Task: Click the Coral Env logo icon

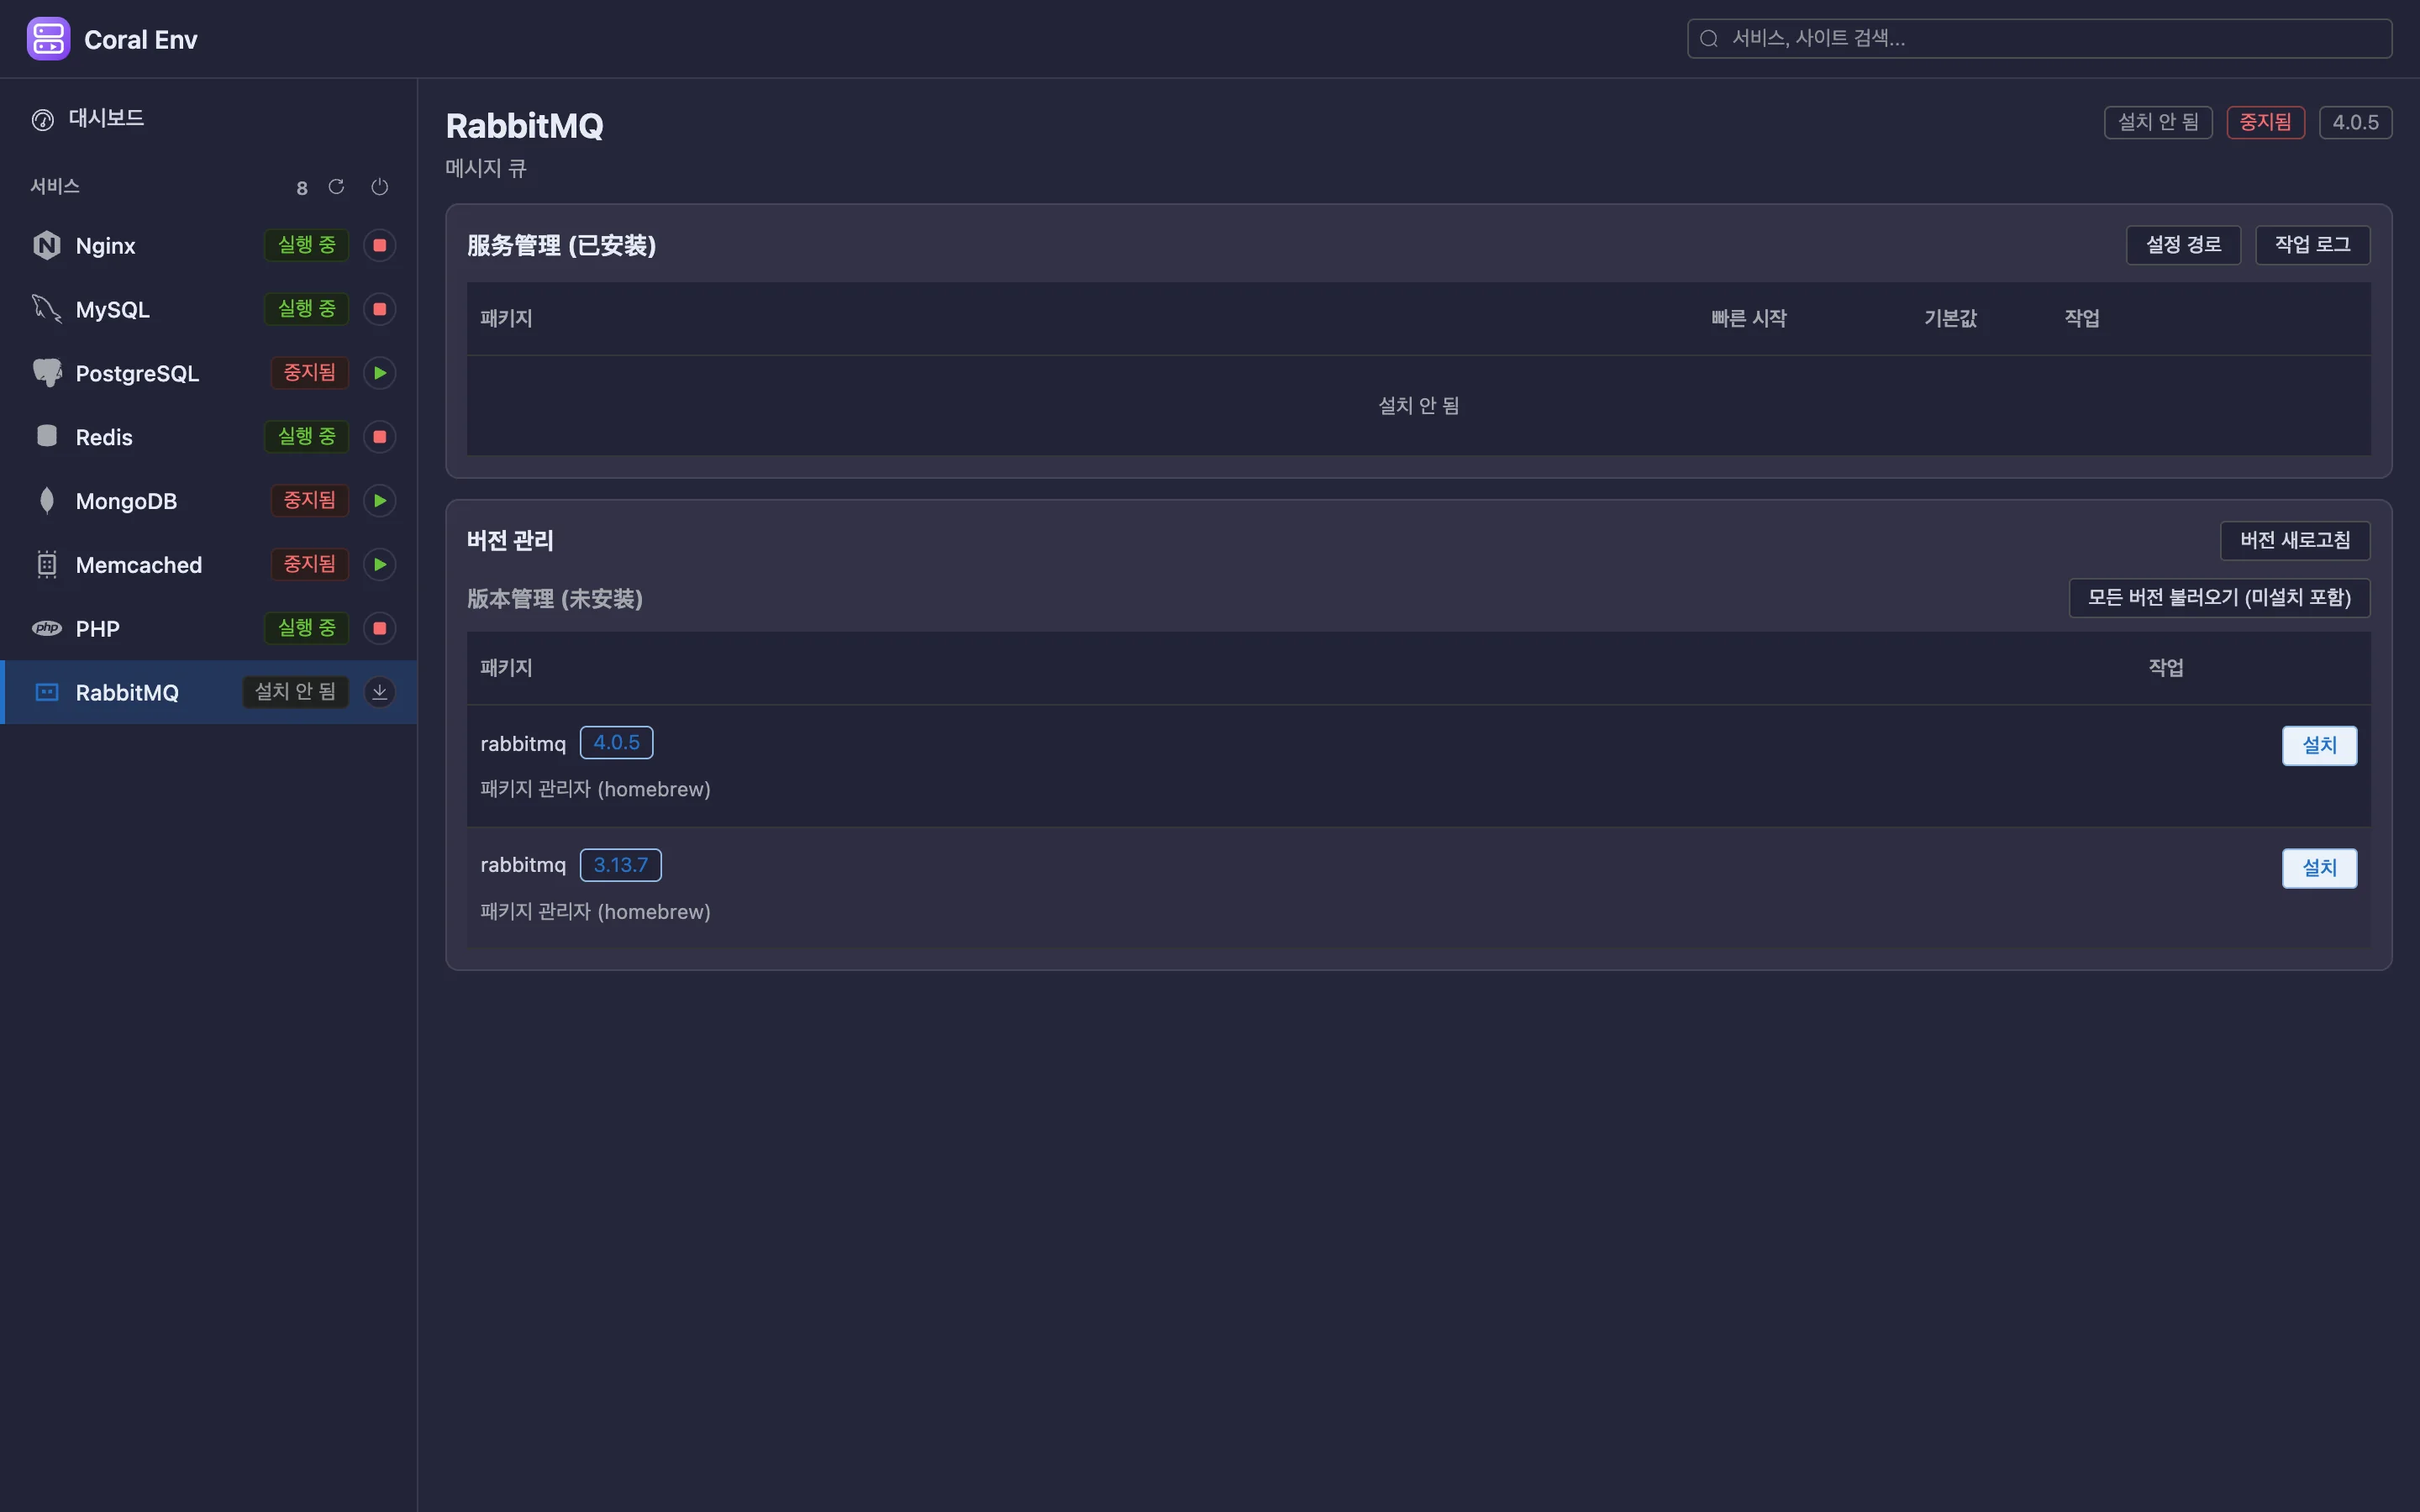Action: [x=48, y=39]
